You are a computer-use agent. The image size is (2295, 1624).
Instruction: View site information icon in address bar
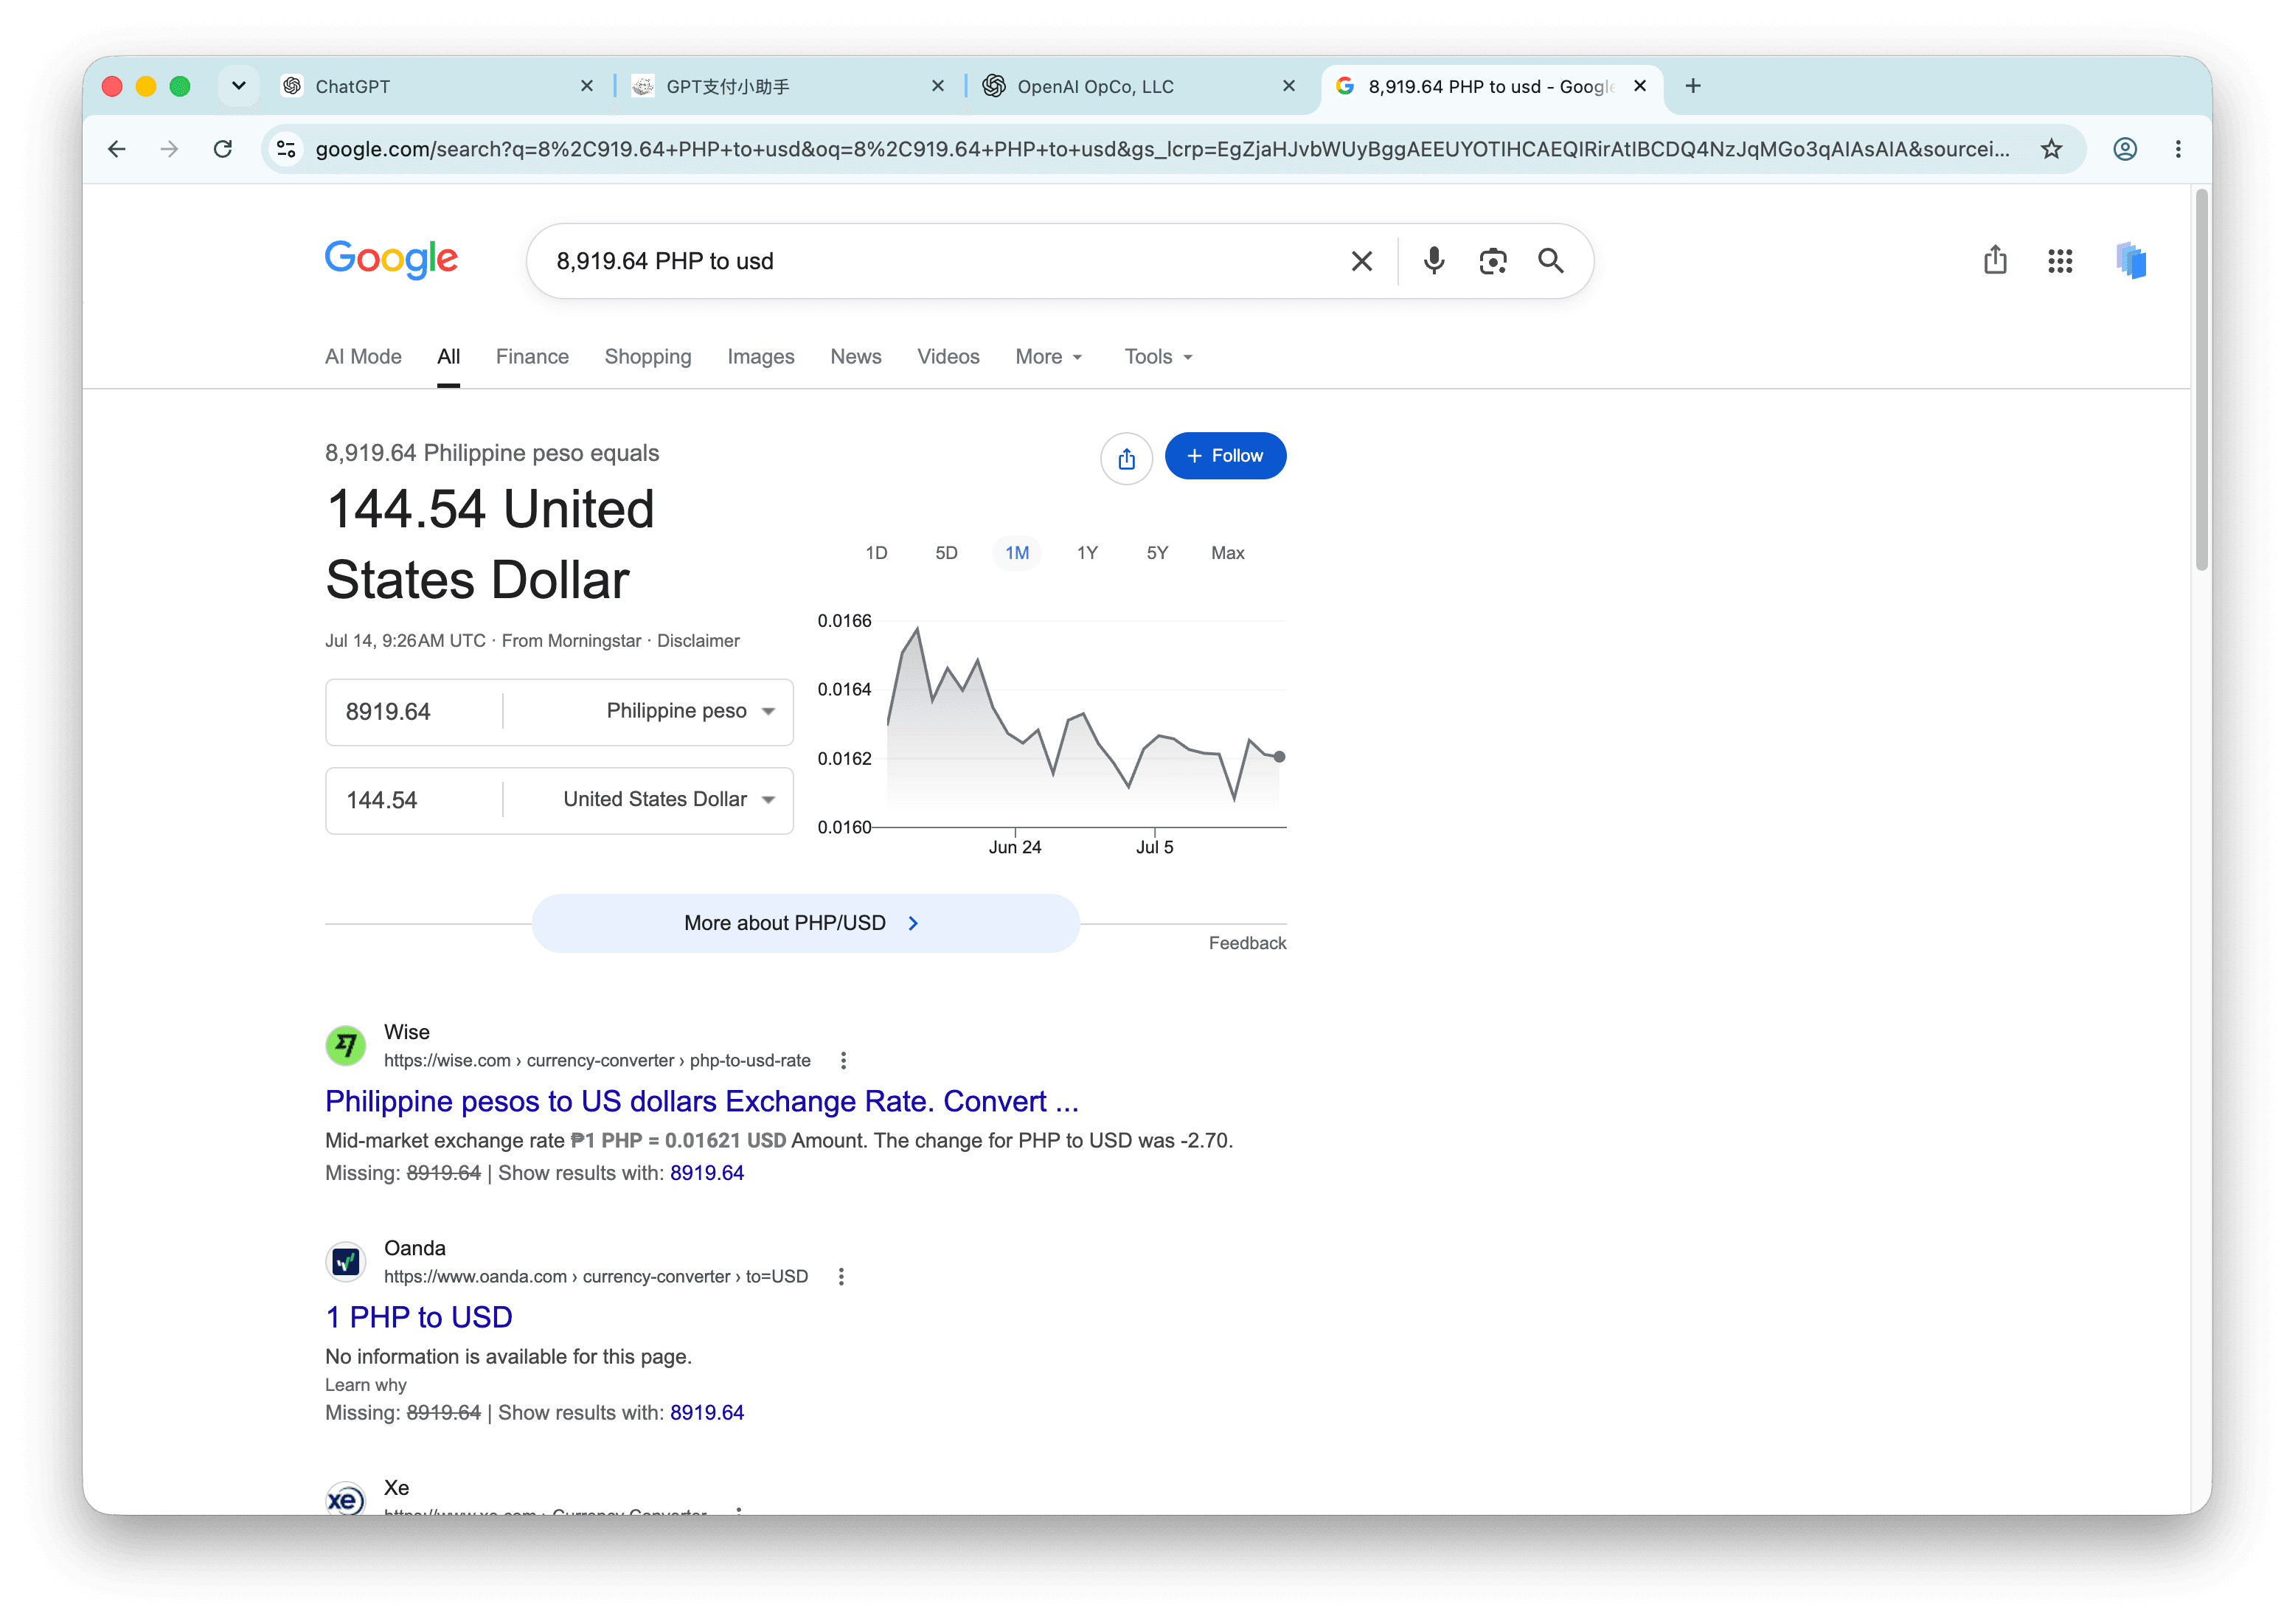[287, 149]
